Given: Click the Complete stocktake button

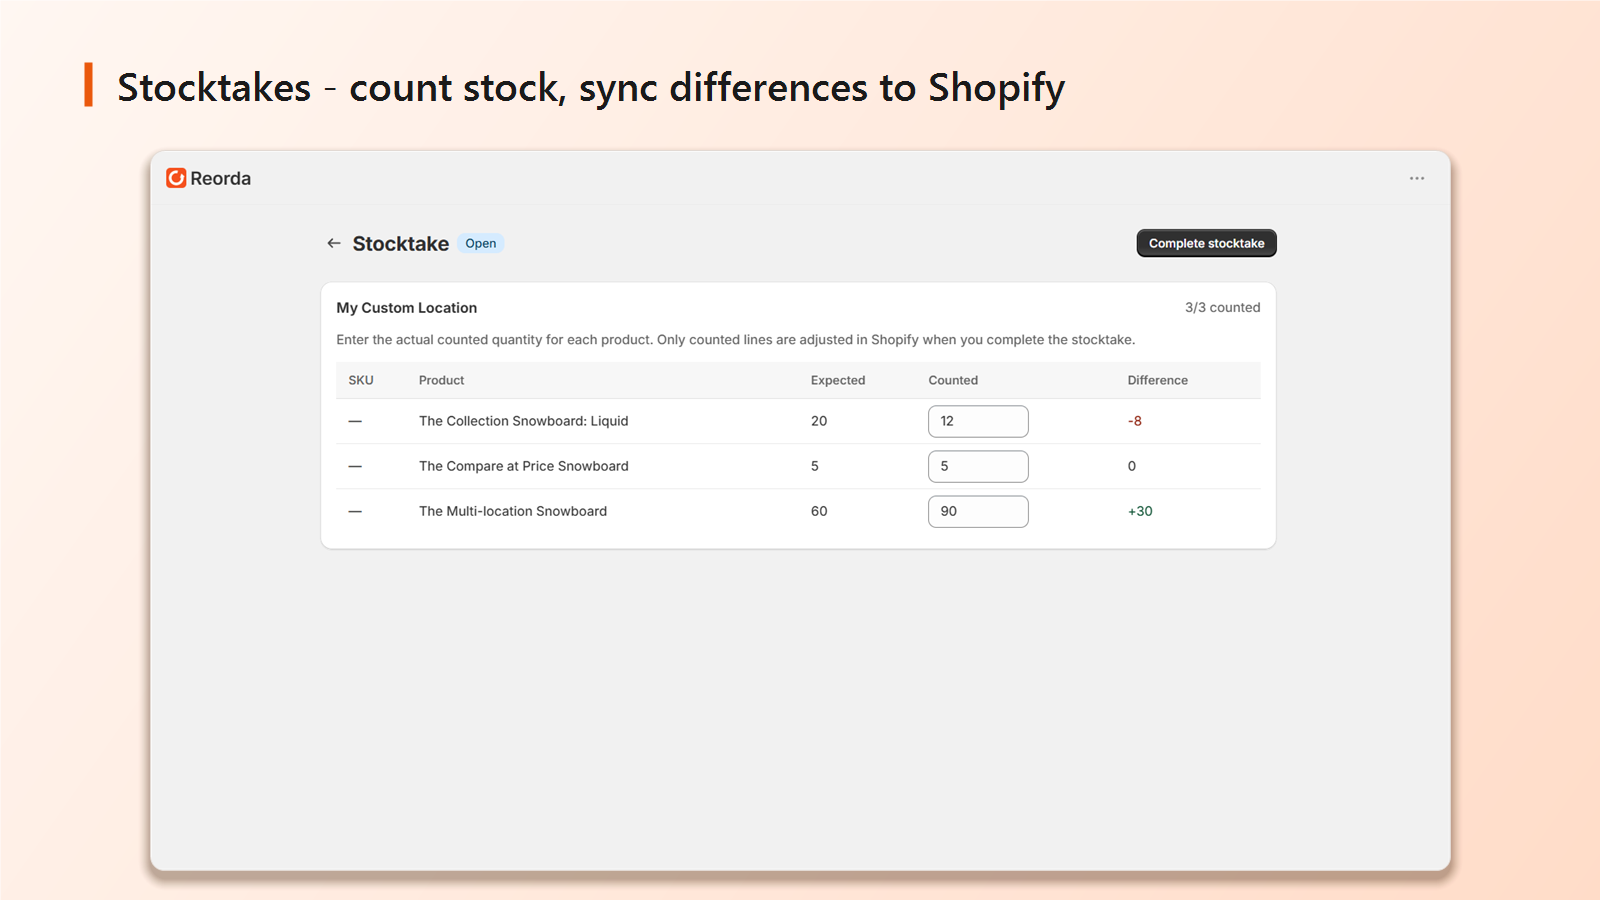Looking at the screenshot, I should [1206, 243].
